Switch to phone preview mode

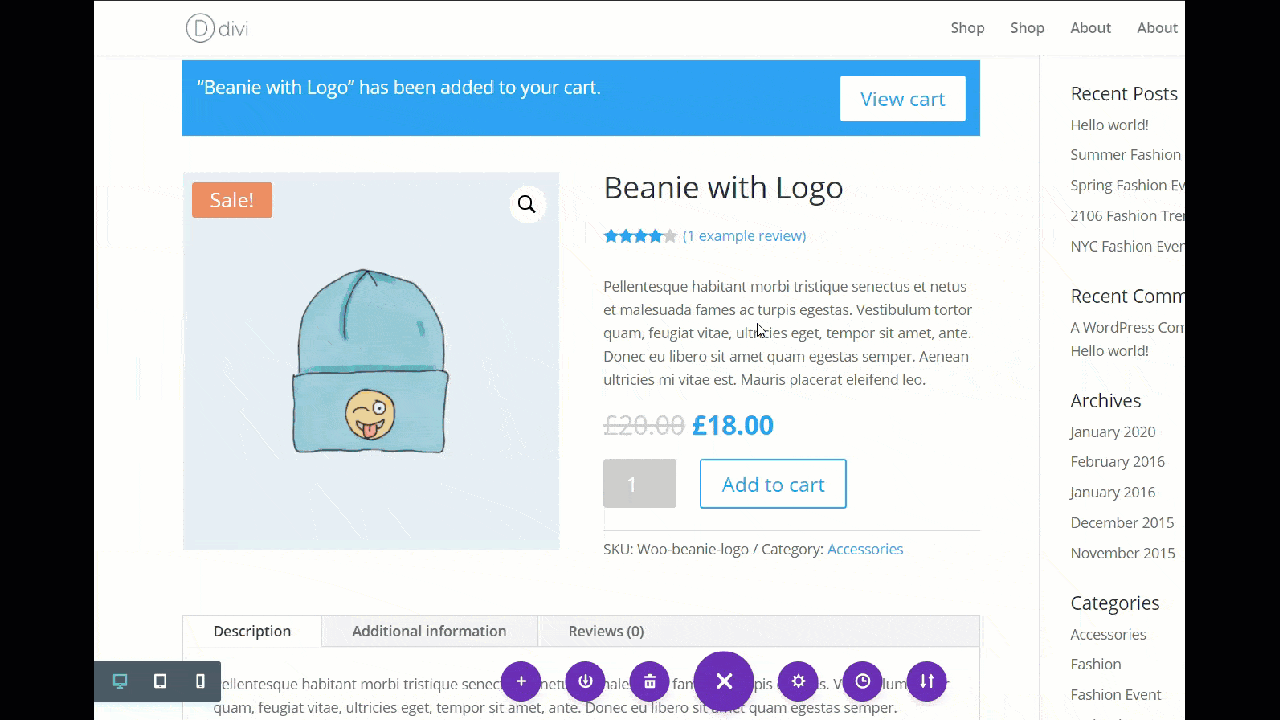200,681
